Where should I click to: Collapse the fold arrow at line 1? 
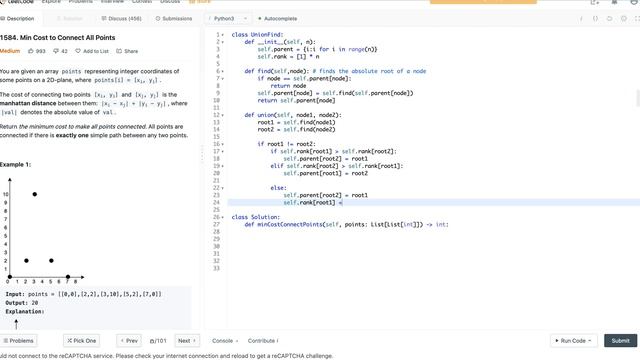[x=222, y=35]
